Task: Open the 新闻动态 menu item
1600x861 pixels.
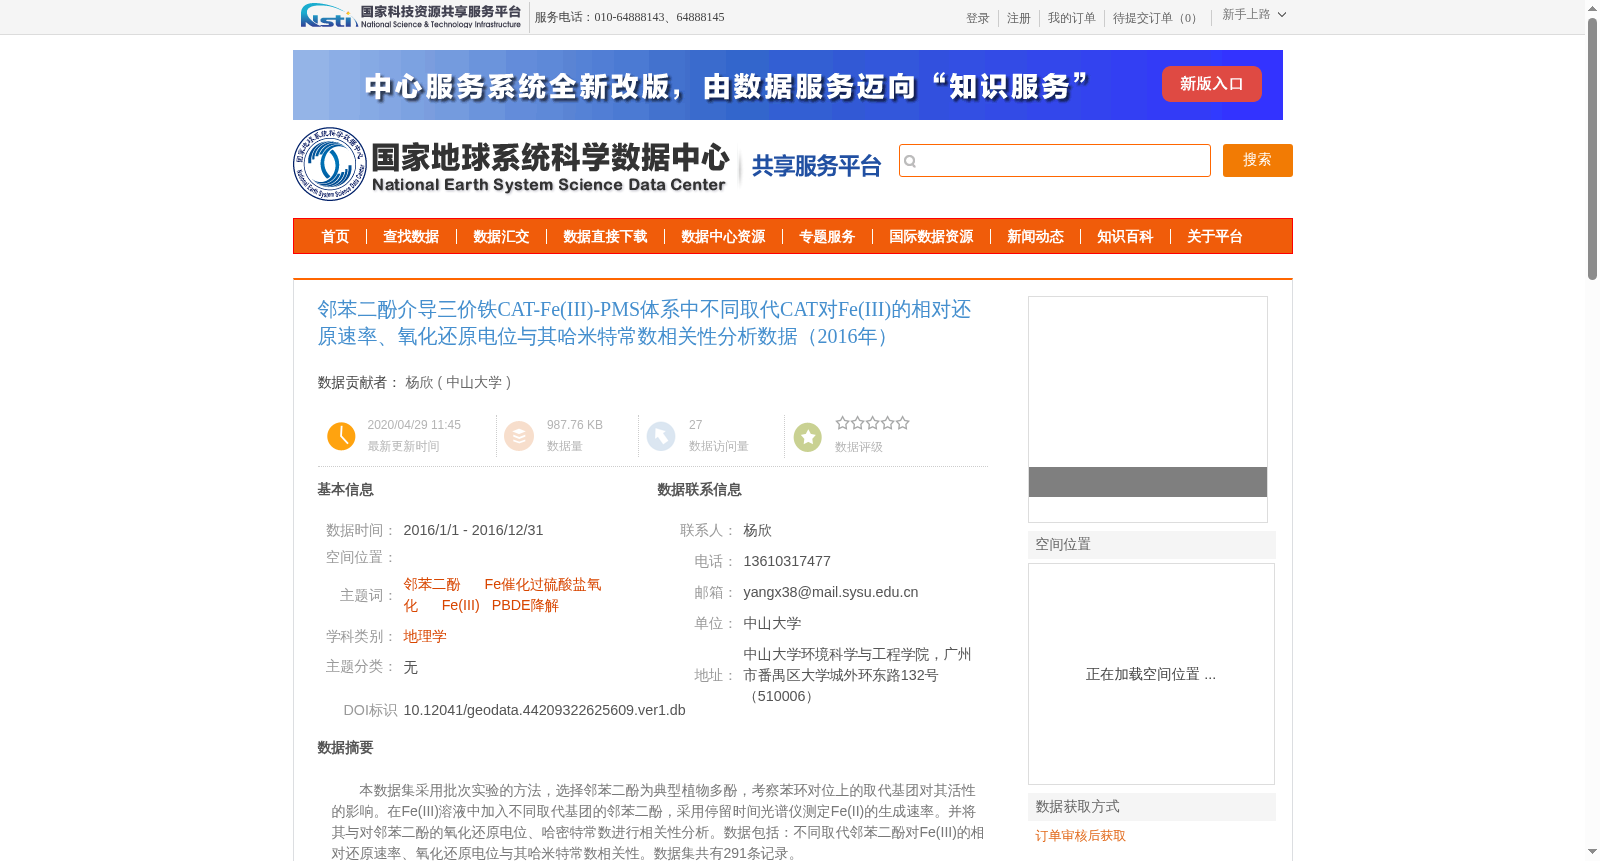Action: [1035, 237]
